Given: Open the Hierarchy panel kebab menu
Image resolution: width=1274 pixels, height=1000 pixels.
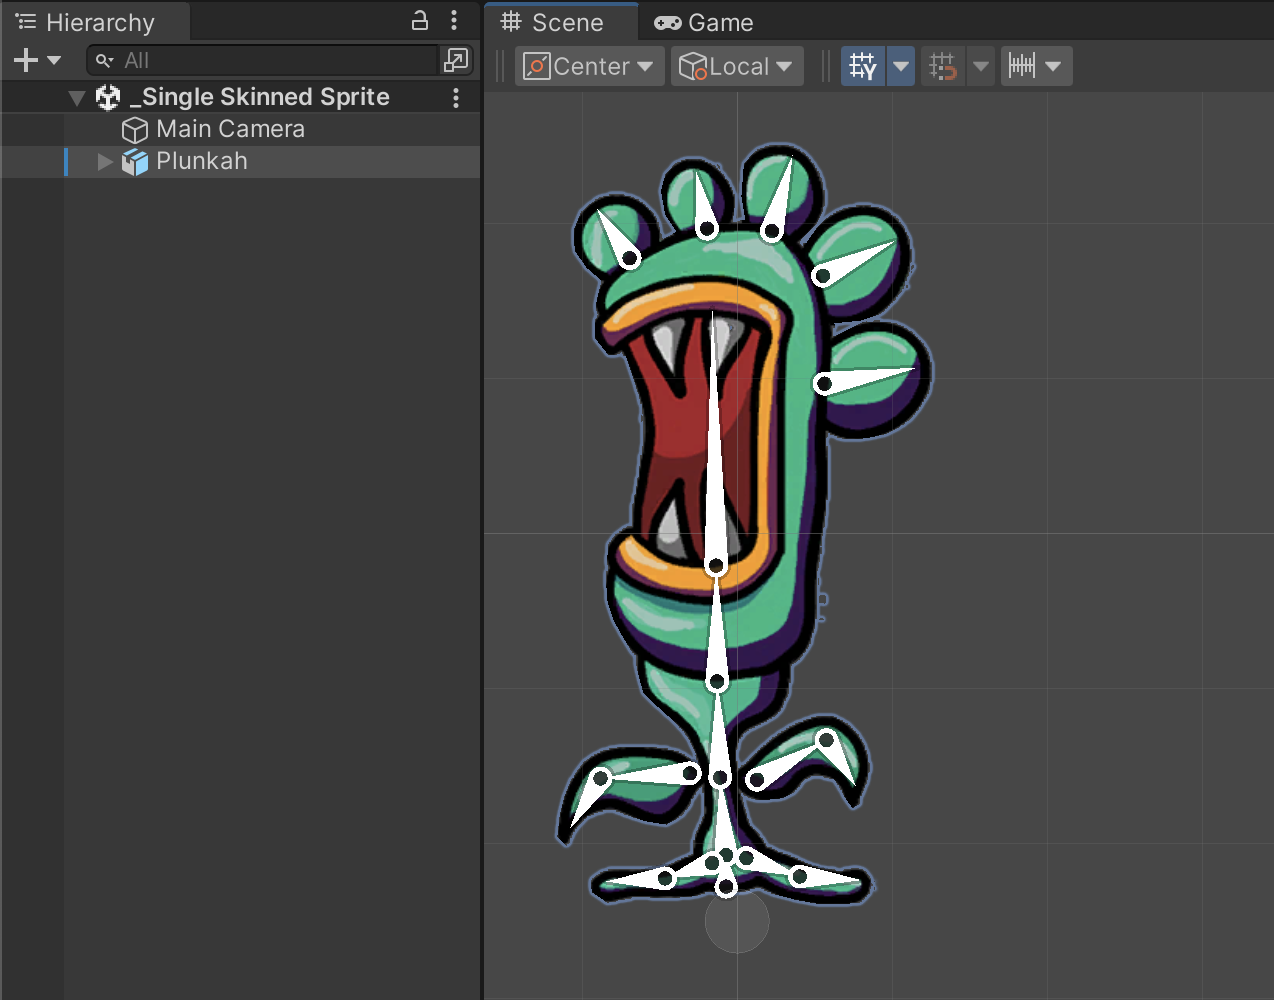Looking at the screenshot, I should pyautogui.click(x=454, y=20).
